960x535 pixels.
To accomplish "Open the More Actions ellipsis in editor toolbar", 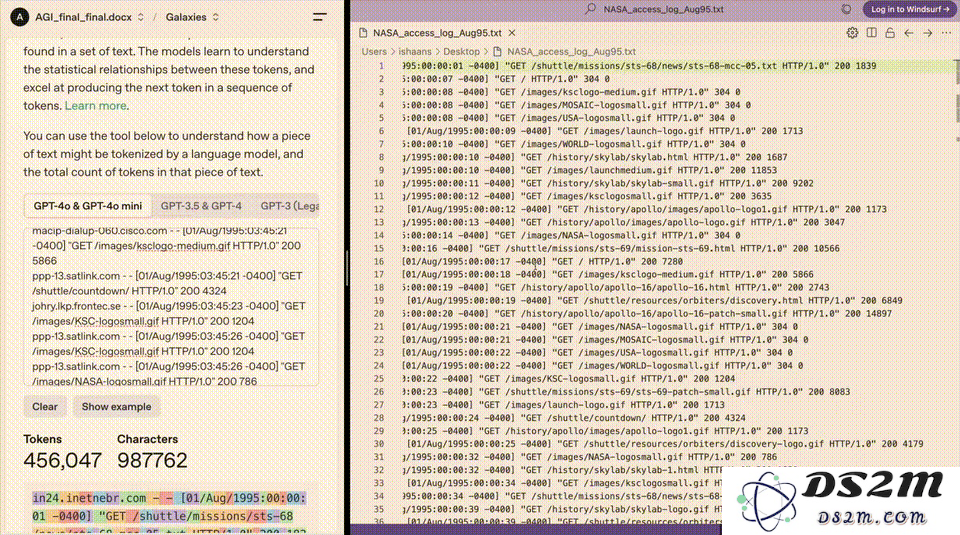I will click(x=947, y=33).
